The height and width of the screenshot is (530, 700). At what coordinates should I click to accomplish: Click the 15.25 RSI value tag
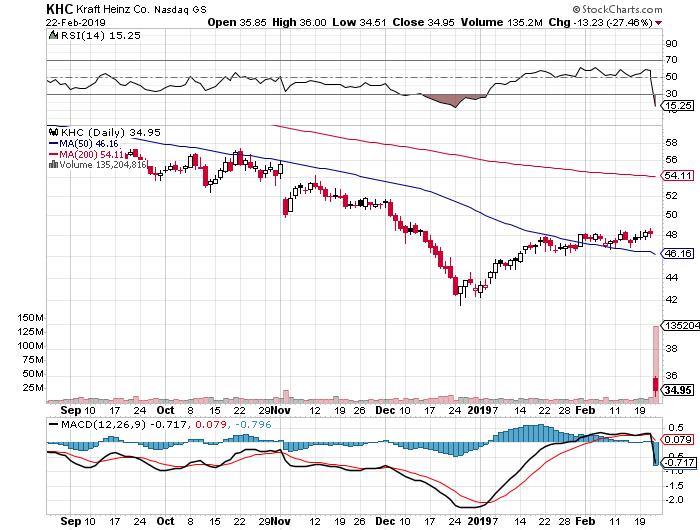coord(678,106)
